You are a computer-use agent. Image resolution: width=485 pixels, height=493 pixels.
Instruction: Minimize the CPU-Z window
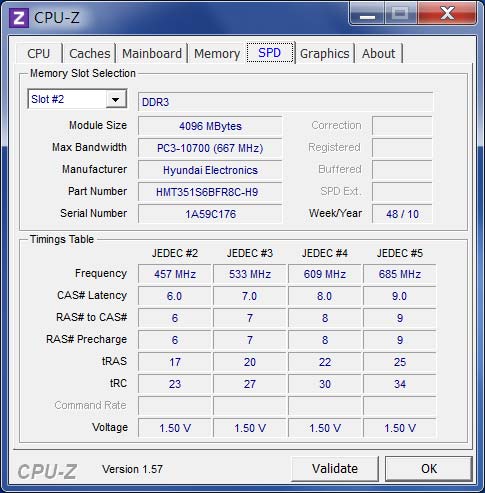click(367, 13)
